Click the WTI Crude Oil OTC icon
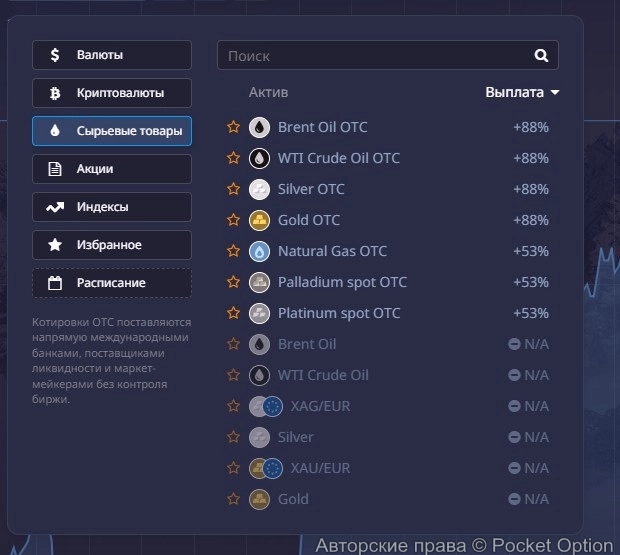The image size is (620, 555). tap(259, 158)
